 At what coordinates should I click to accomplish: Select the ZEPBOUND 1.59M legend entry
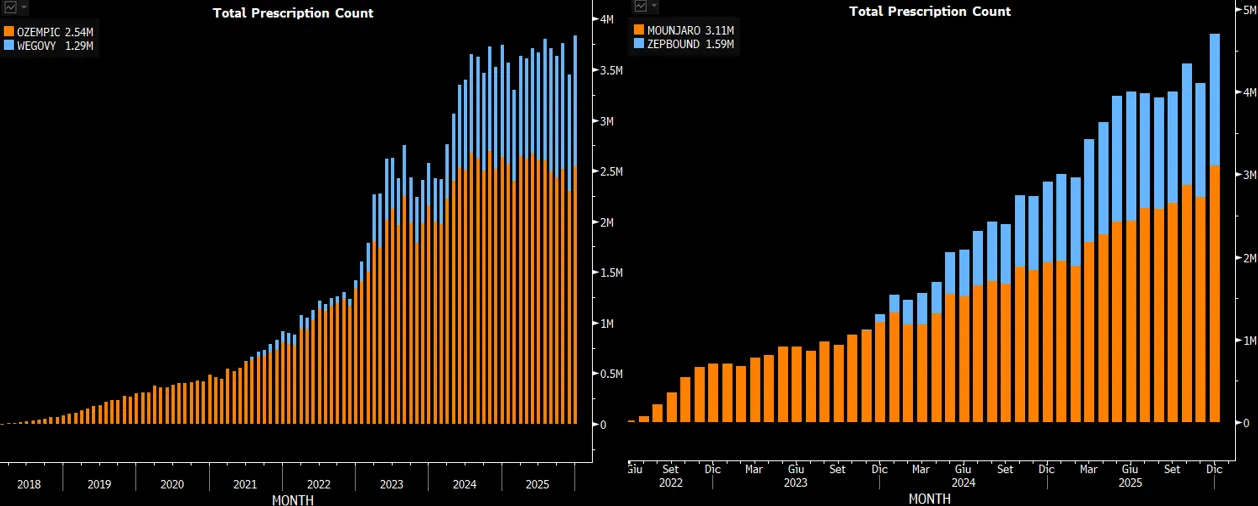pos(684,44)
